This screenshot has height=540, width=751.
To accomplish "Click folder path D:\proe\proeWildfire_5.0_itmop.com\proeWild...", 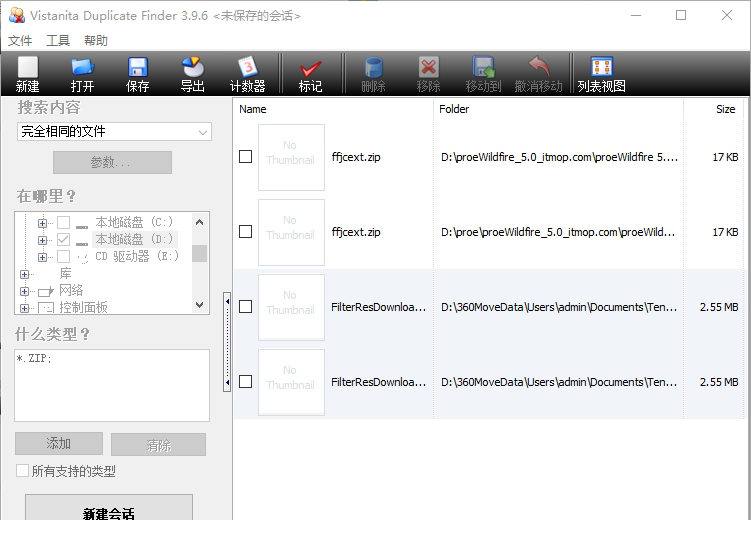I will 558,232.
